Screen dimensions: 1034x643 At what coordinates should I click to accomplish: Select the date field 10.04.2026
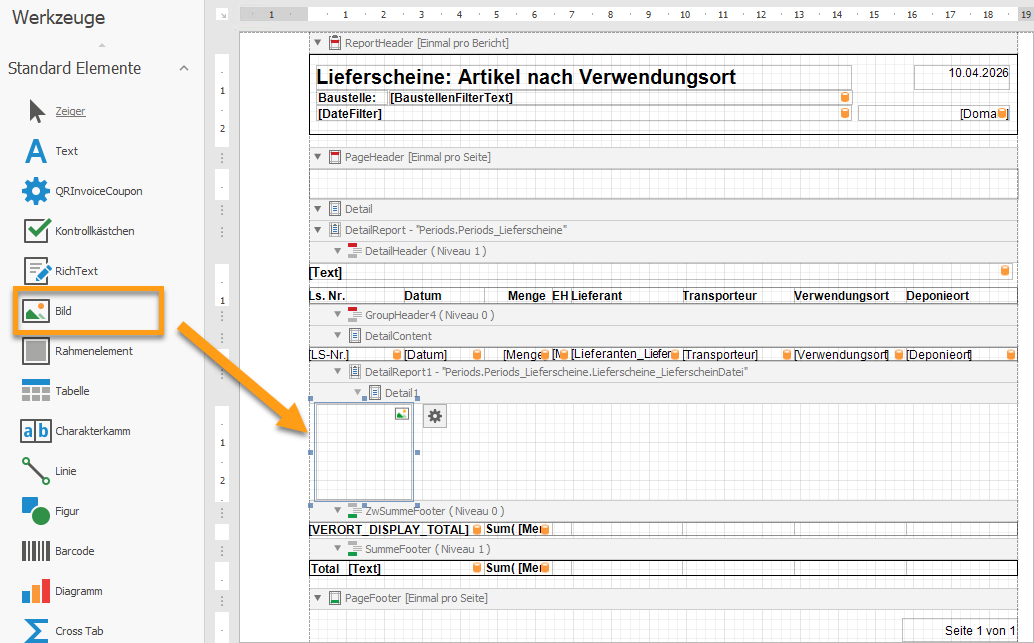point(961,77)
